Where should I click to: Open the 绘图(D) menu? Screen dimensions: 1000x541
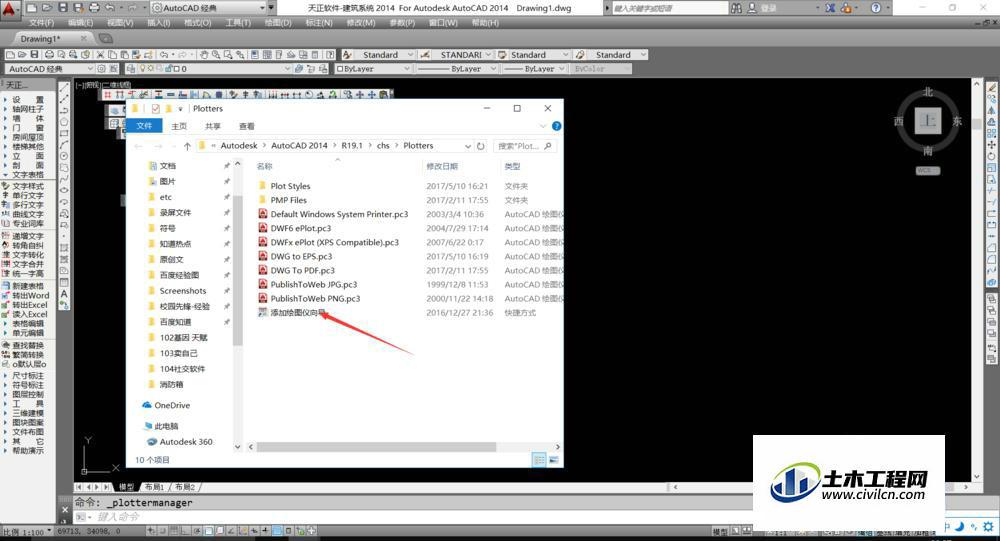tap(277, 23)
